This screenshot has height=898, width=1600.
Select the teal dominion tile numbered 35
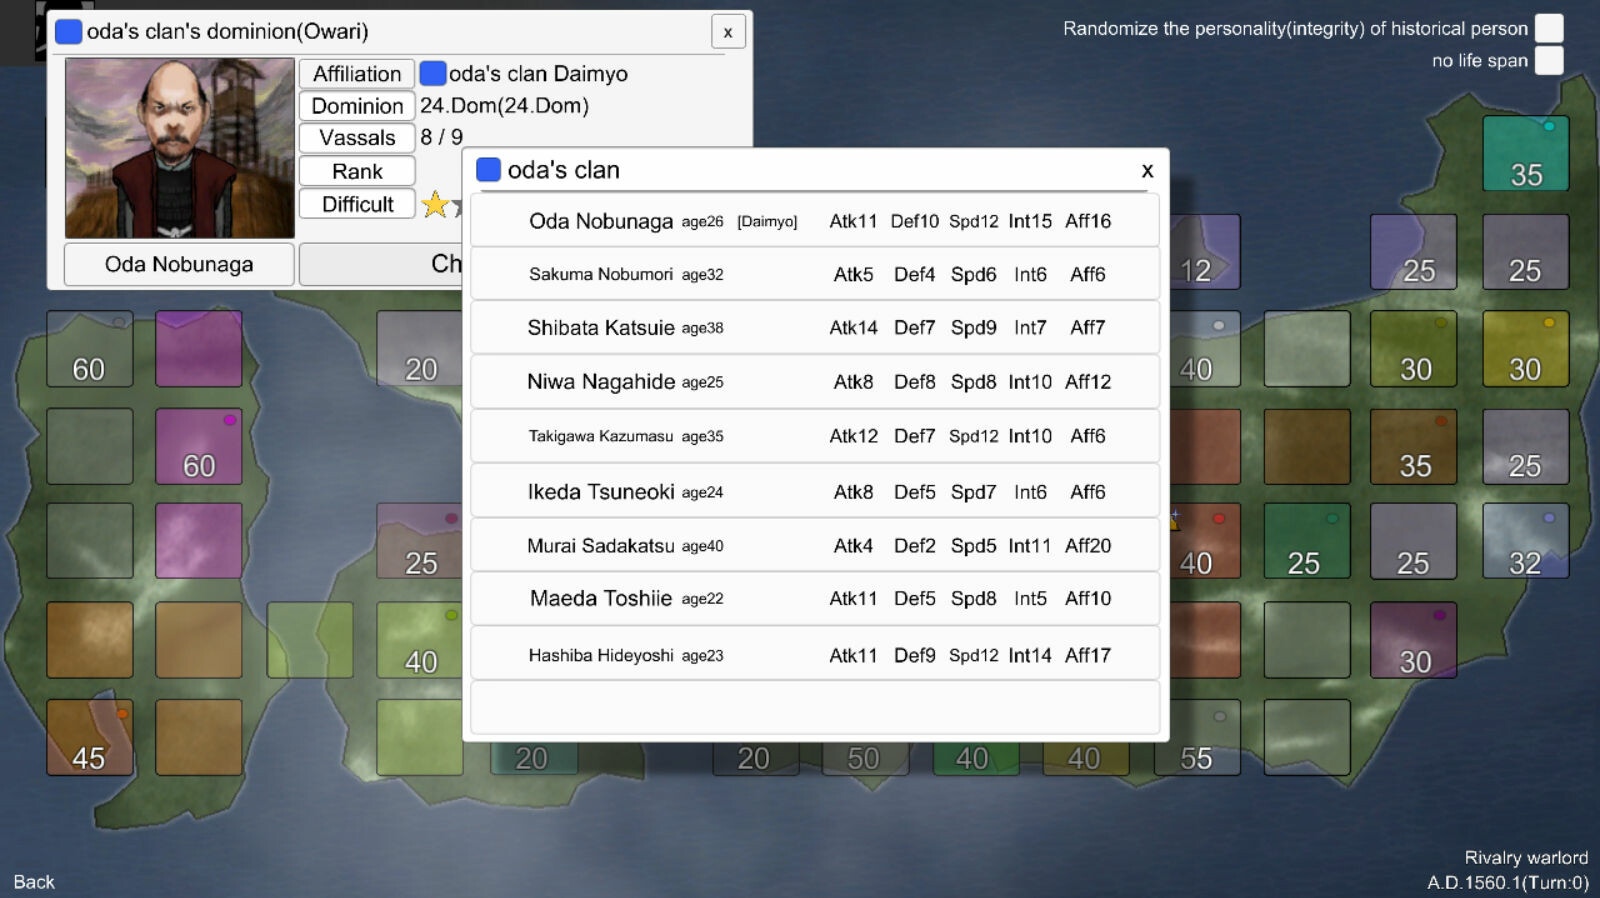click(x=1525, y=154)
